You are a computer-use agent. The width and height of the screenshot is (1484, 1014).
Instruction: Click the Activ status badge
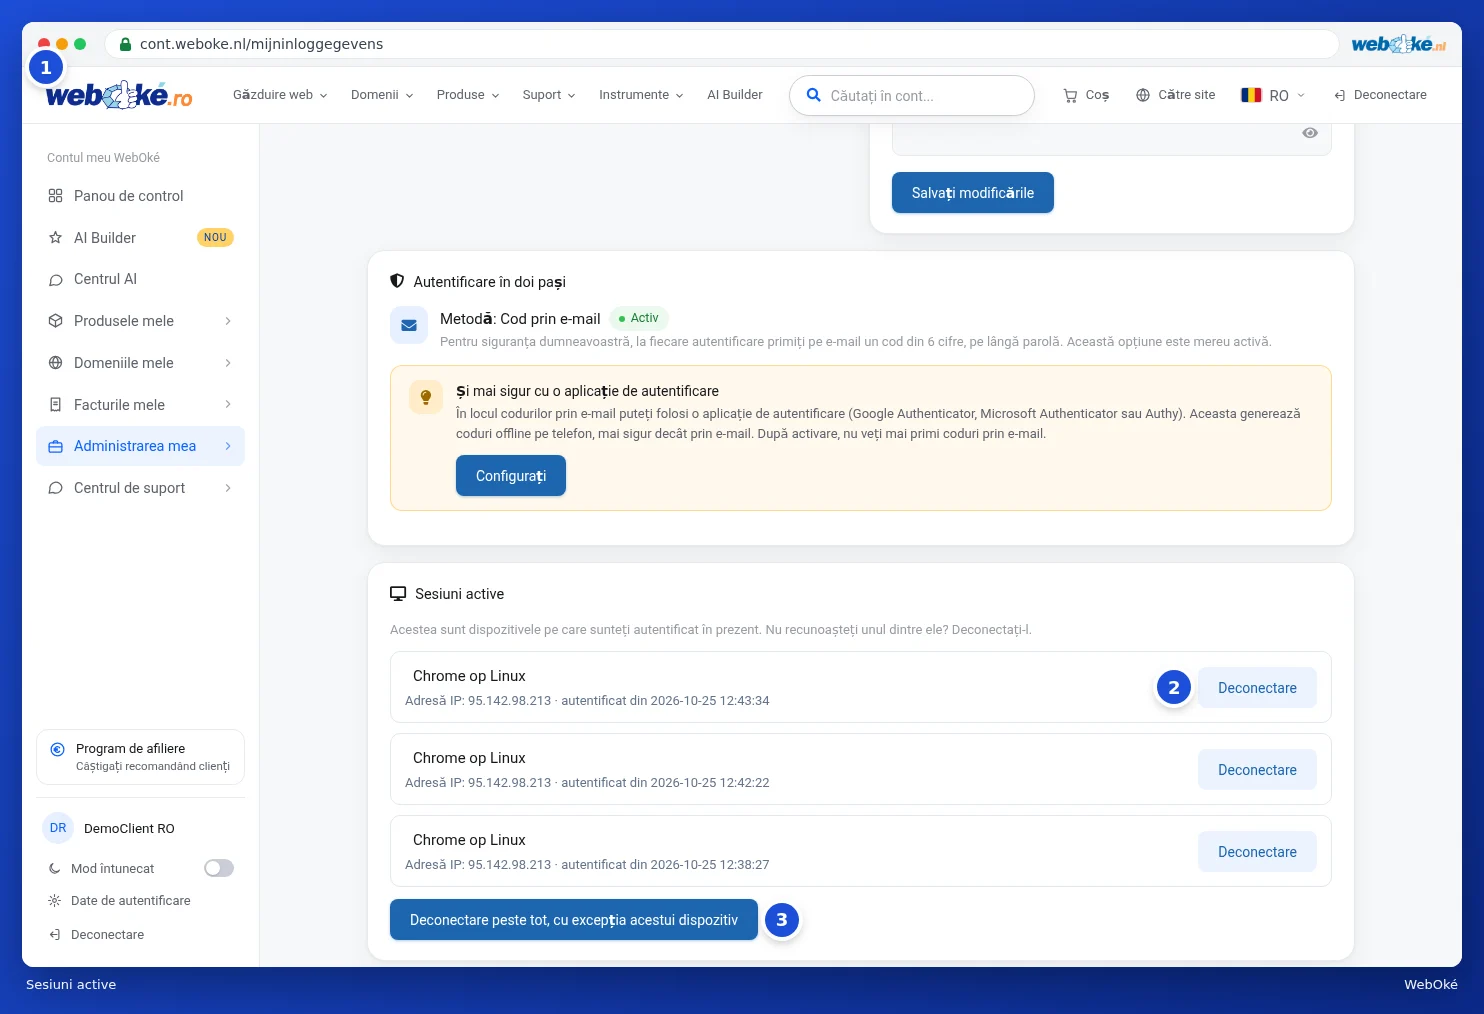(x=638, y=318)
